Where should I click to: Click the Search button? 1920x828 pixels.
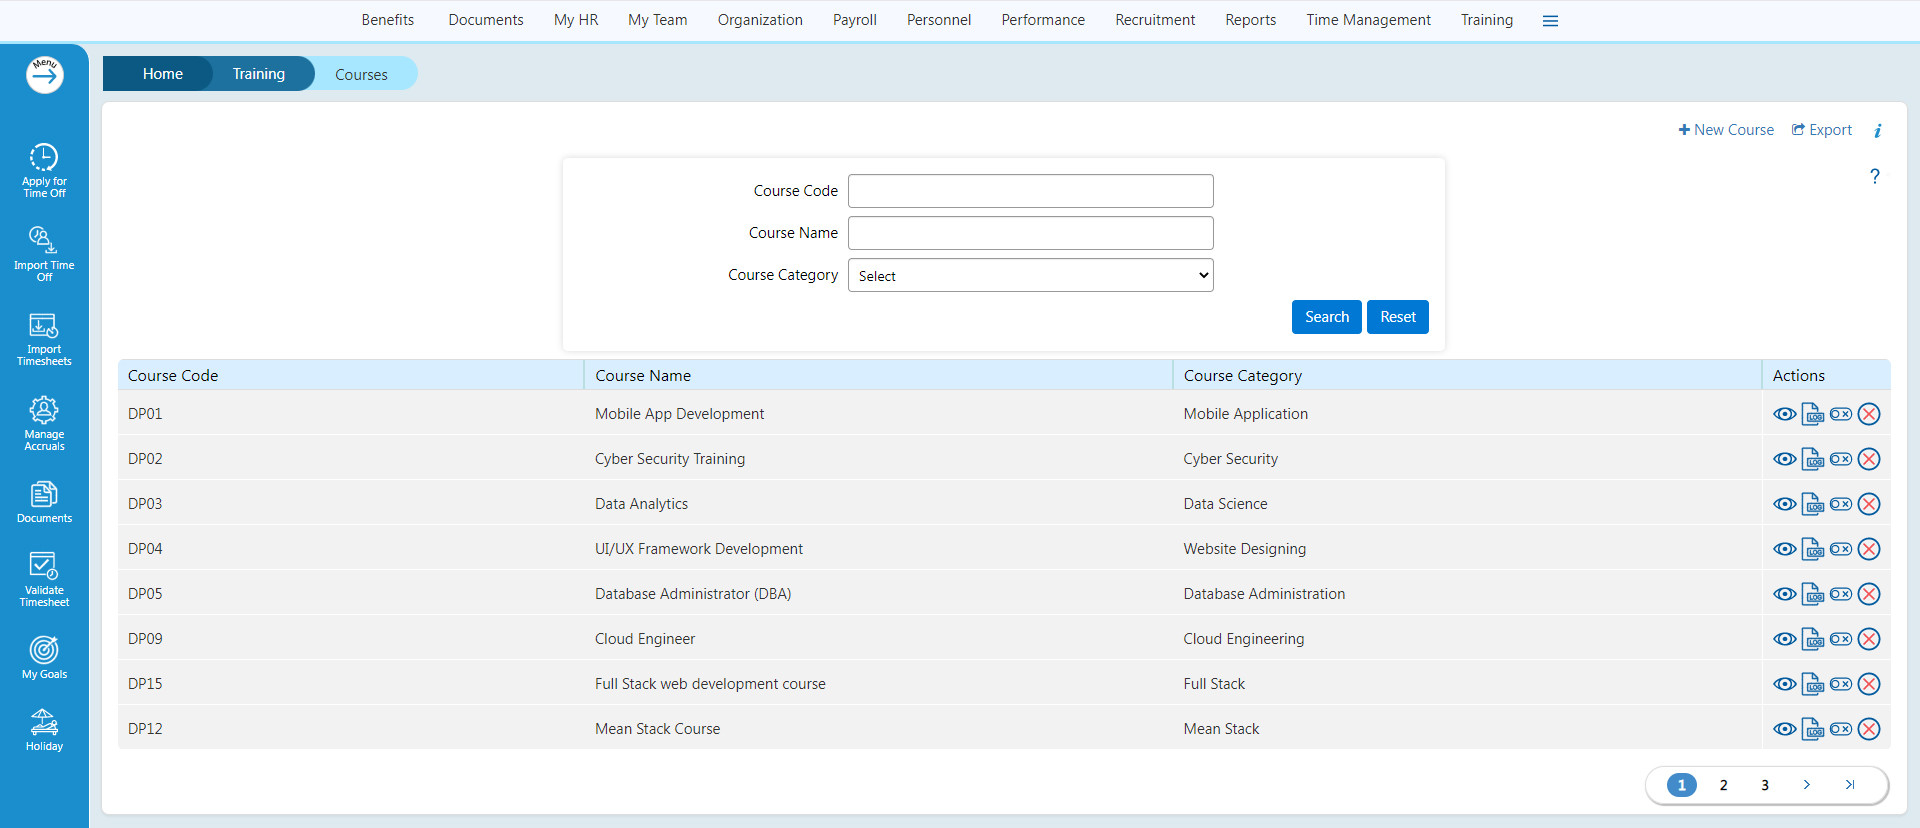pyautogui.click(x=1326, y=317)
